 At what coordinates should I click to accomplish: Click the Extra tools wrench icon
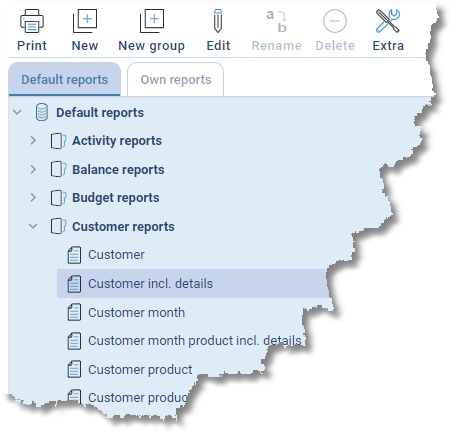coord(388,21)
